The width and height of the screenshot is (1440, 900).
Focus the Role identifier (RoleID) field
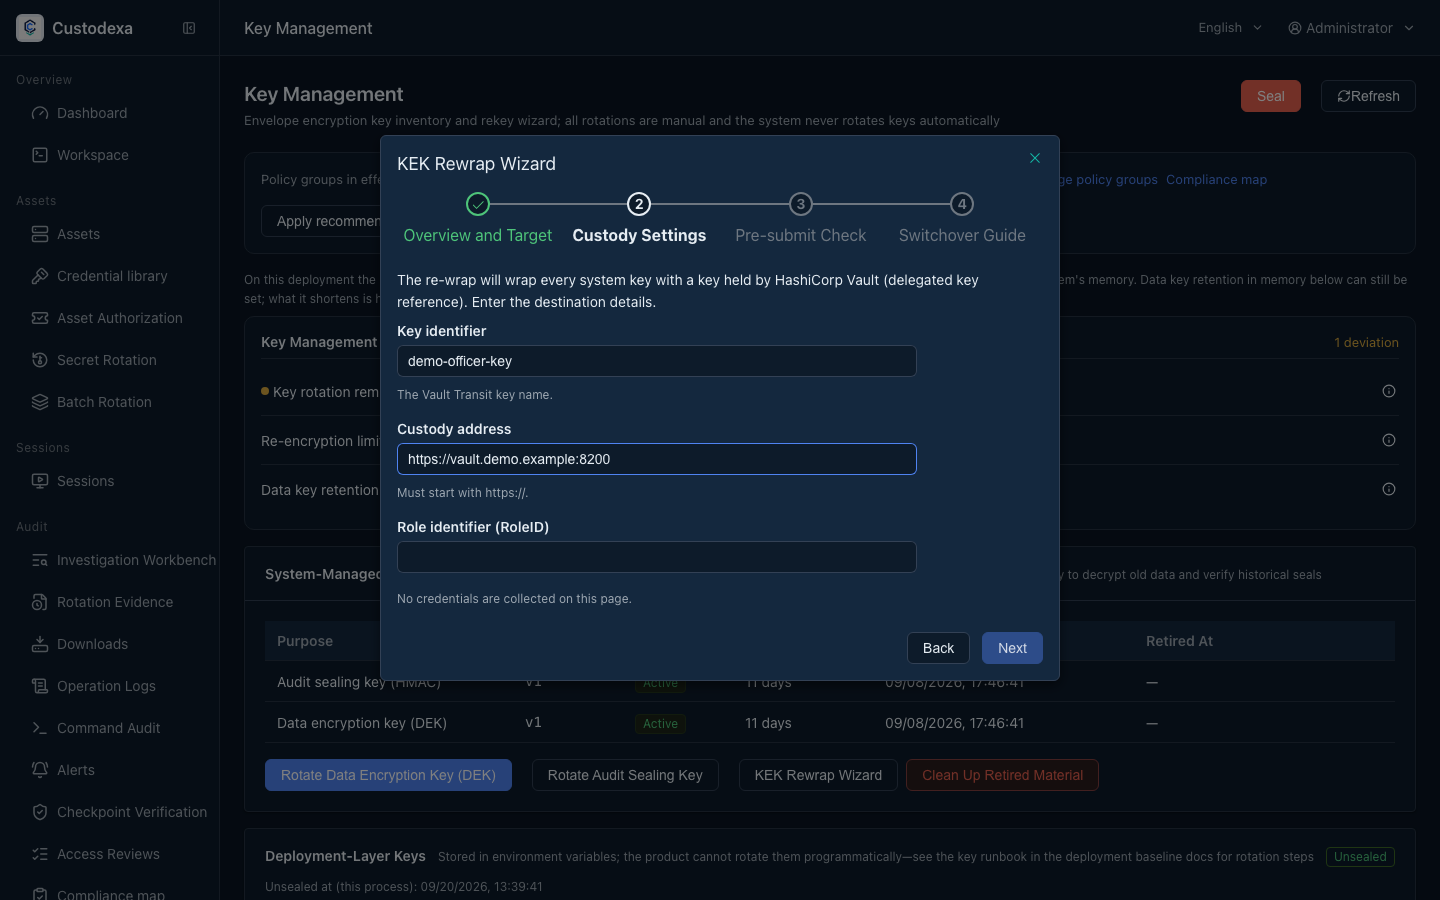click(x=657, y=557)
